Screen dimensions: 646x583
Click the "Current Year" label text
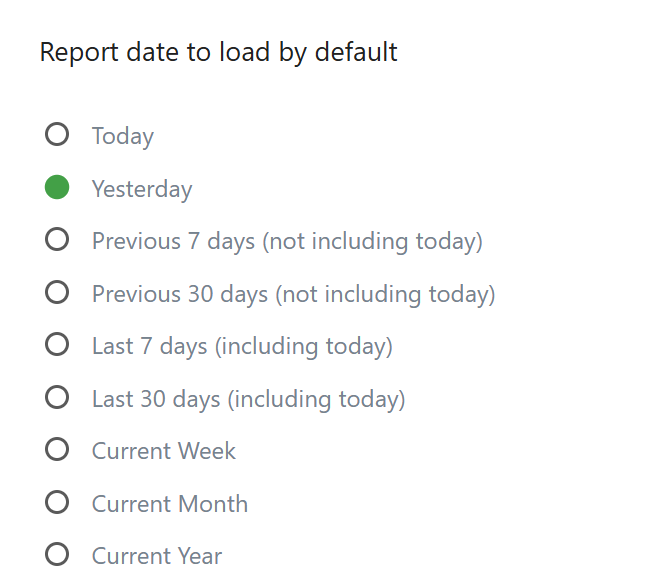pos(157,556)
